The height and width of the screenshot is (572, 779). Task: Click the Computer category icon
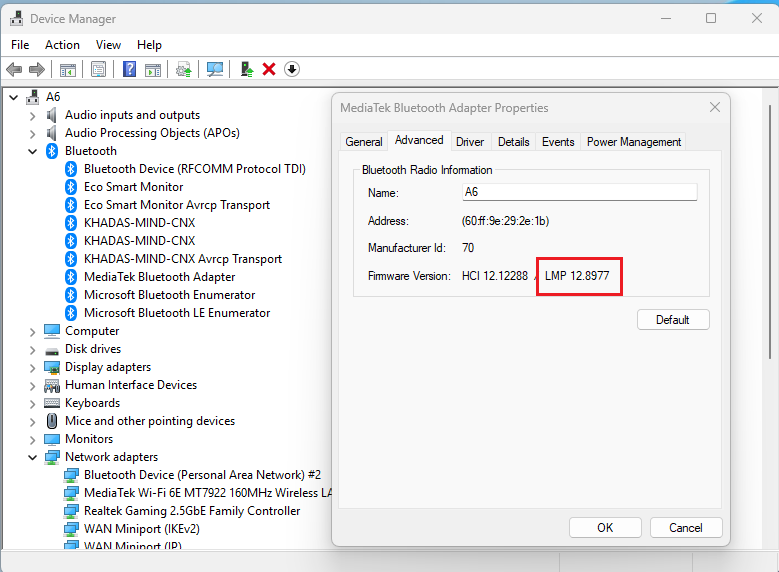pos(52,331)
